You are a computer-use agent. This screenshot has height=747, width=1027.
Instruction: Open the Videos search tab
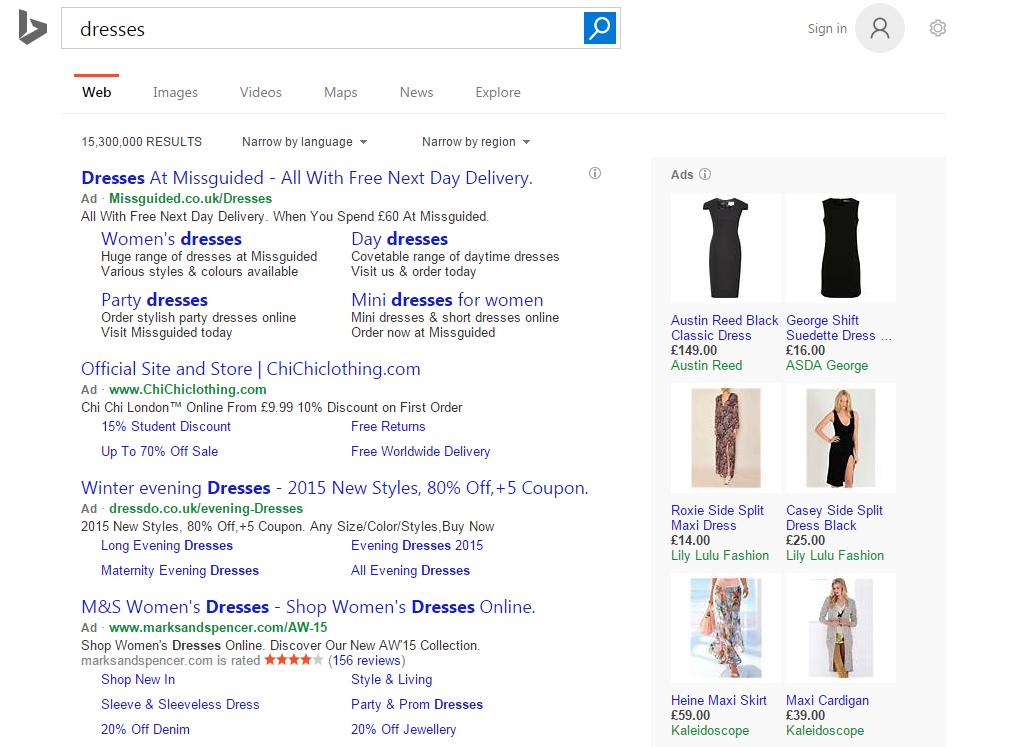point(260,92)
